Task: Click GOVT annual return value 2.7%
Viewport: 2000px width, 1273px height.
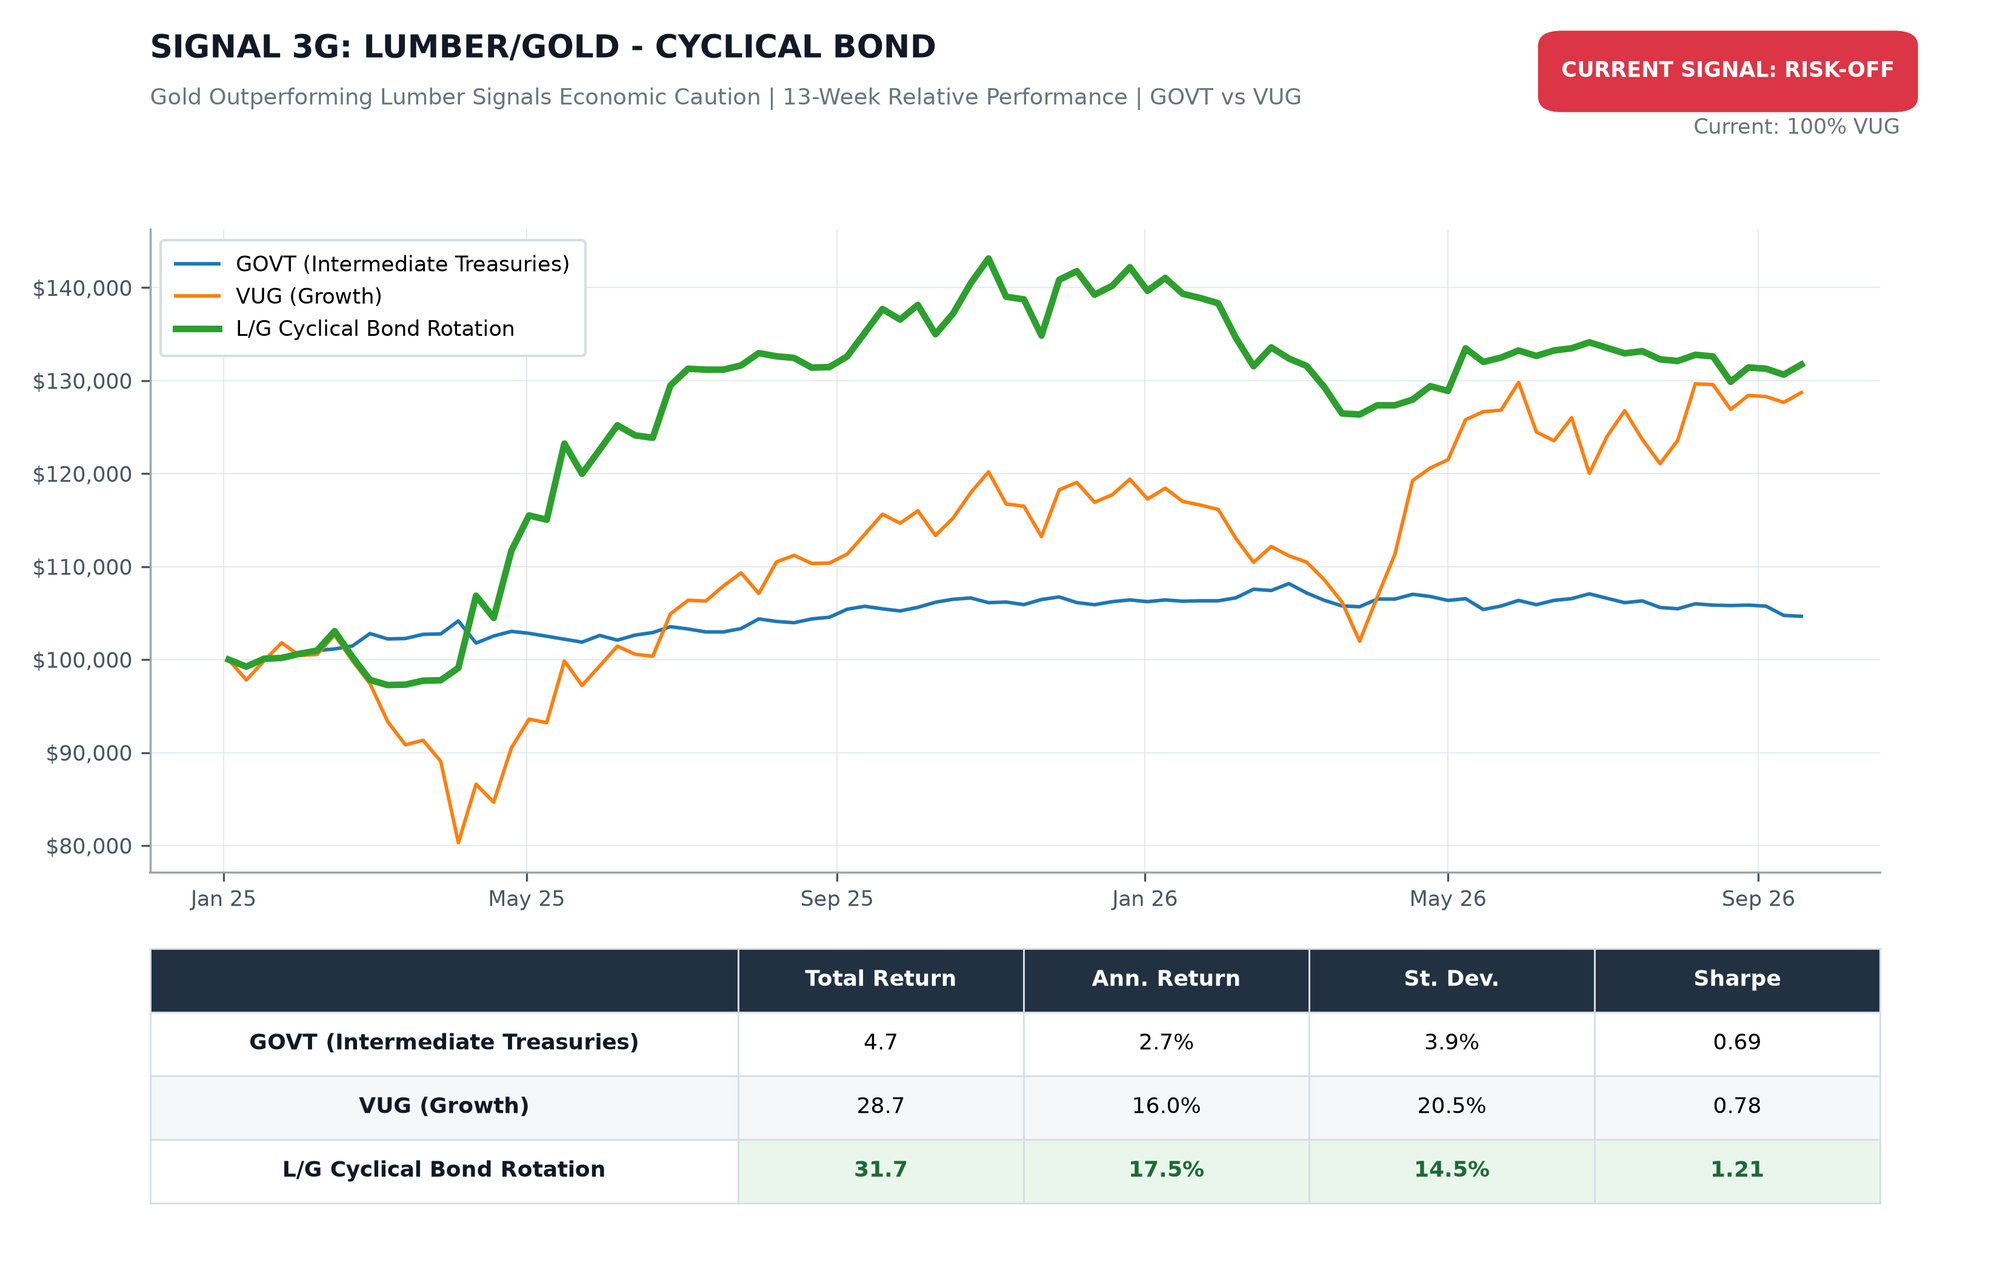Action: pyautogui.click(x=1166, y=1043)
